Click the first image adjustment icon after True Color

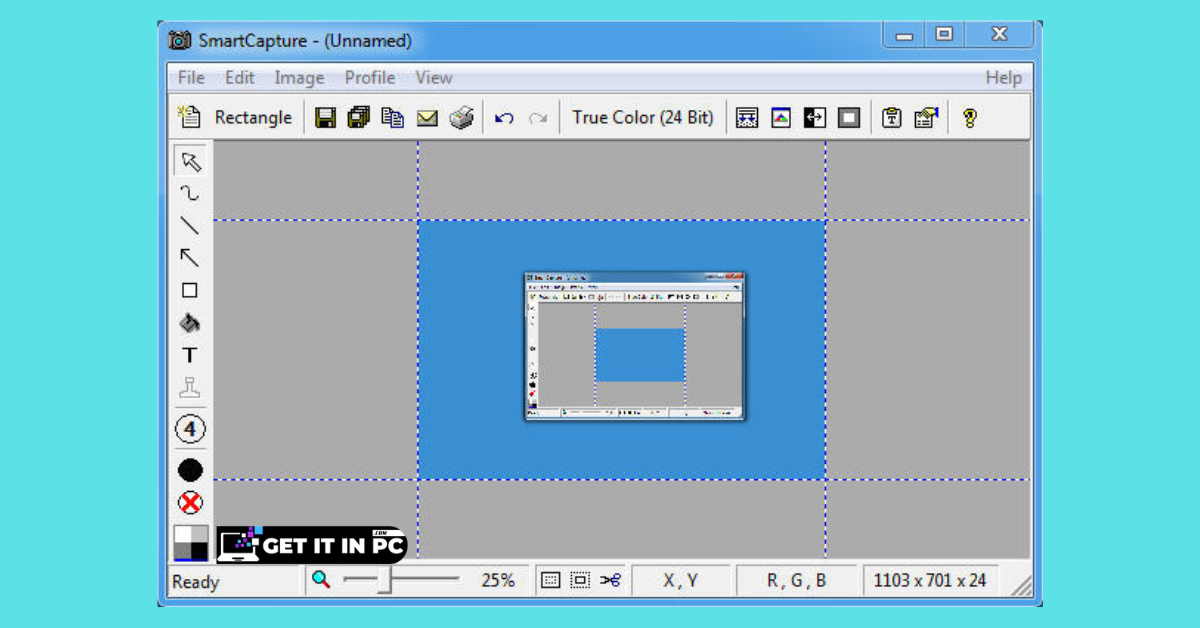[747, 118]
